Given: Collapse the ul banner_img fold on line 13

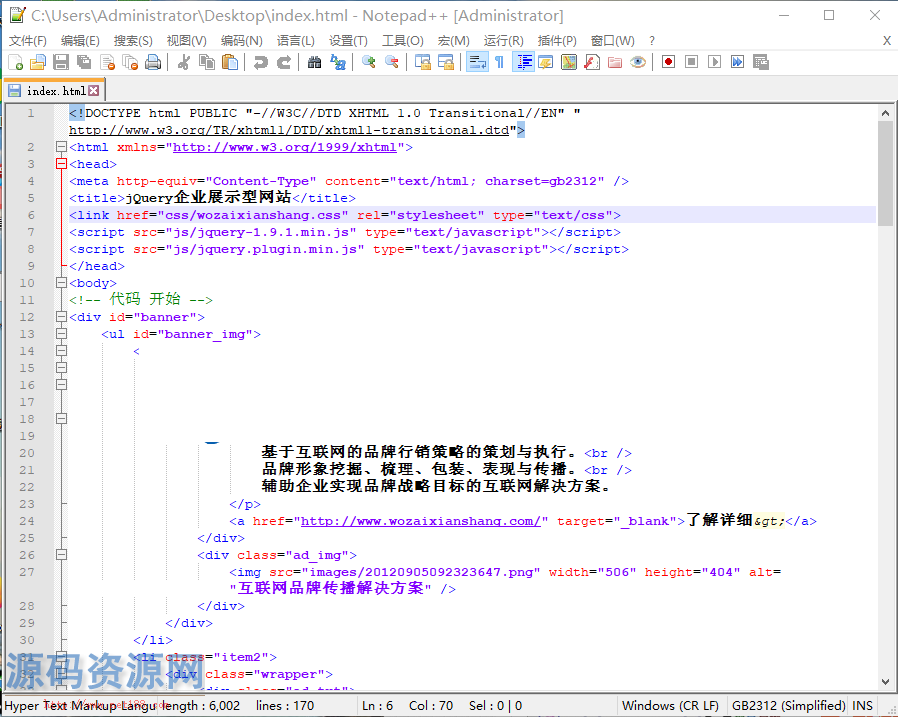Looking at the screenshot, I should pyautogui.click(x=61, y=334).
